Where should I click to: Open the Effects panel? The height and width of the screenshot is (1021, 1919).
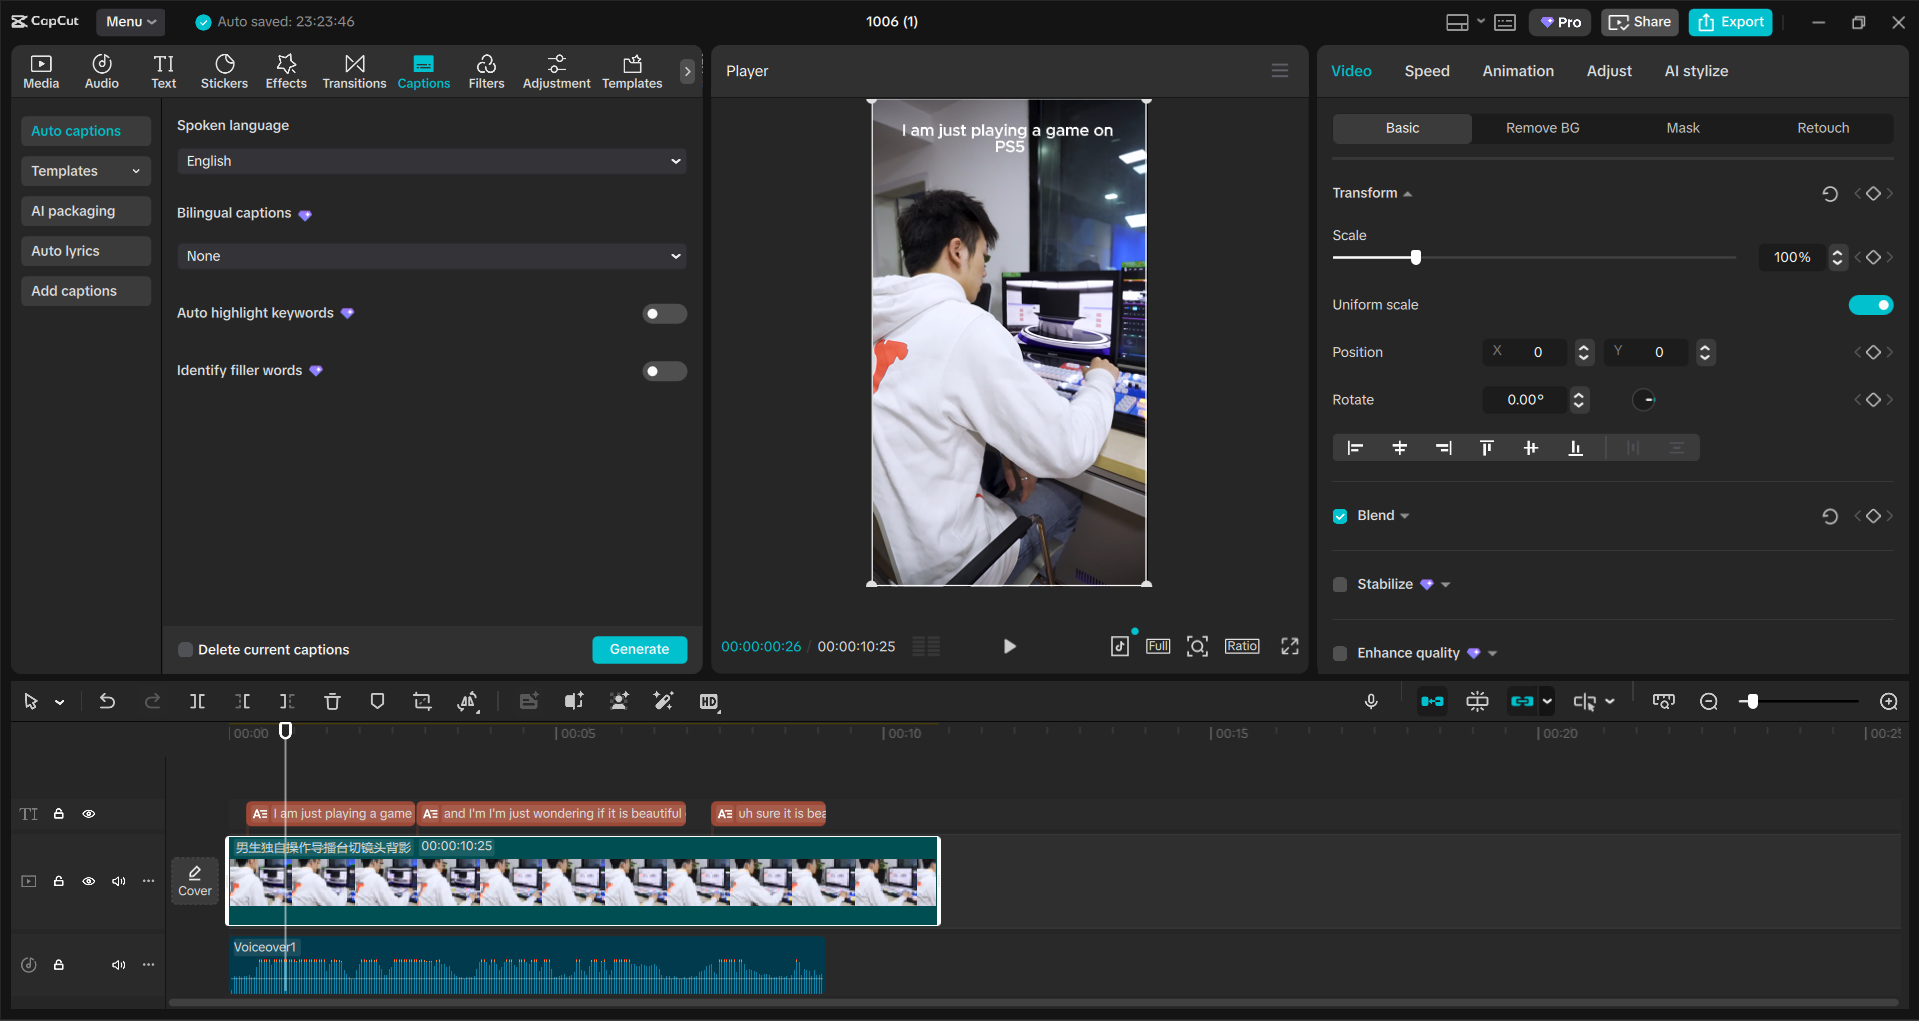286,70
